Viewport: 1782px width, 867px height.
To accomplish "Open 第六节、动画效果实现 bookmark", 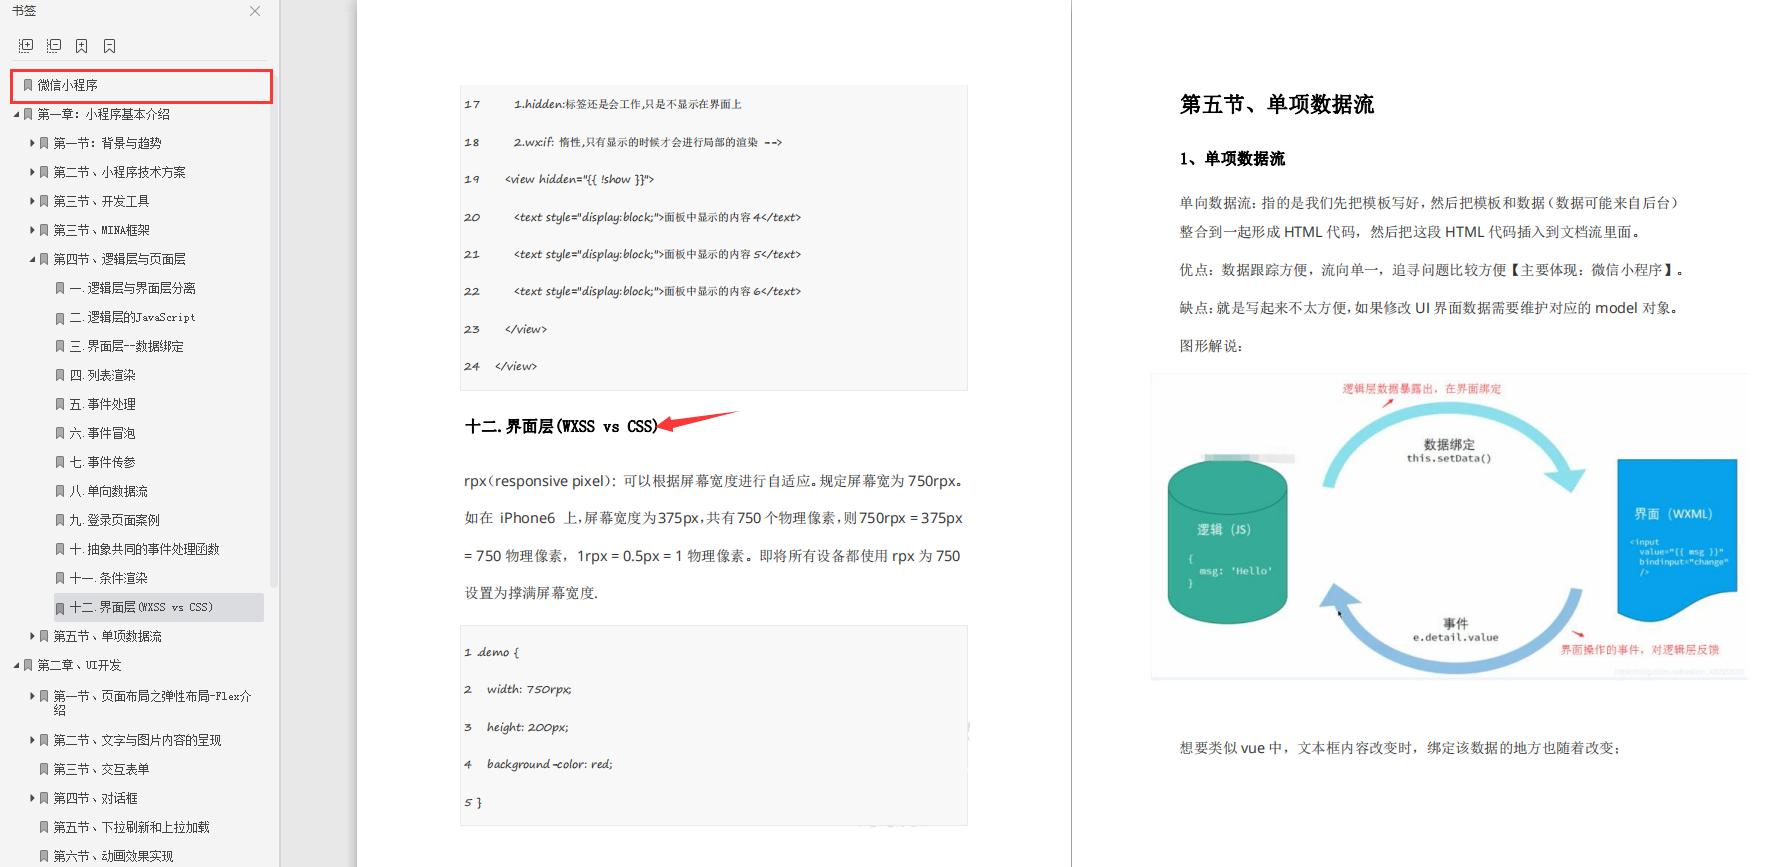I will coord(113,857).
